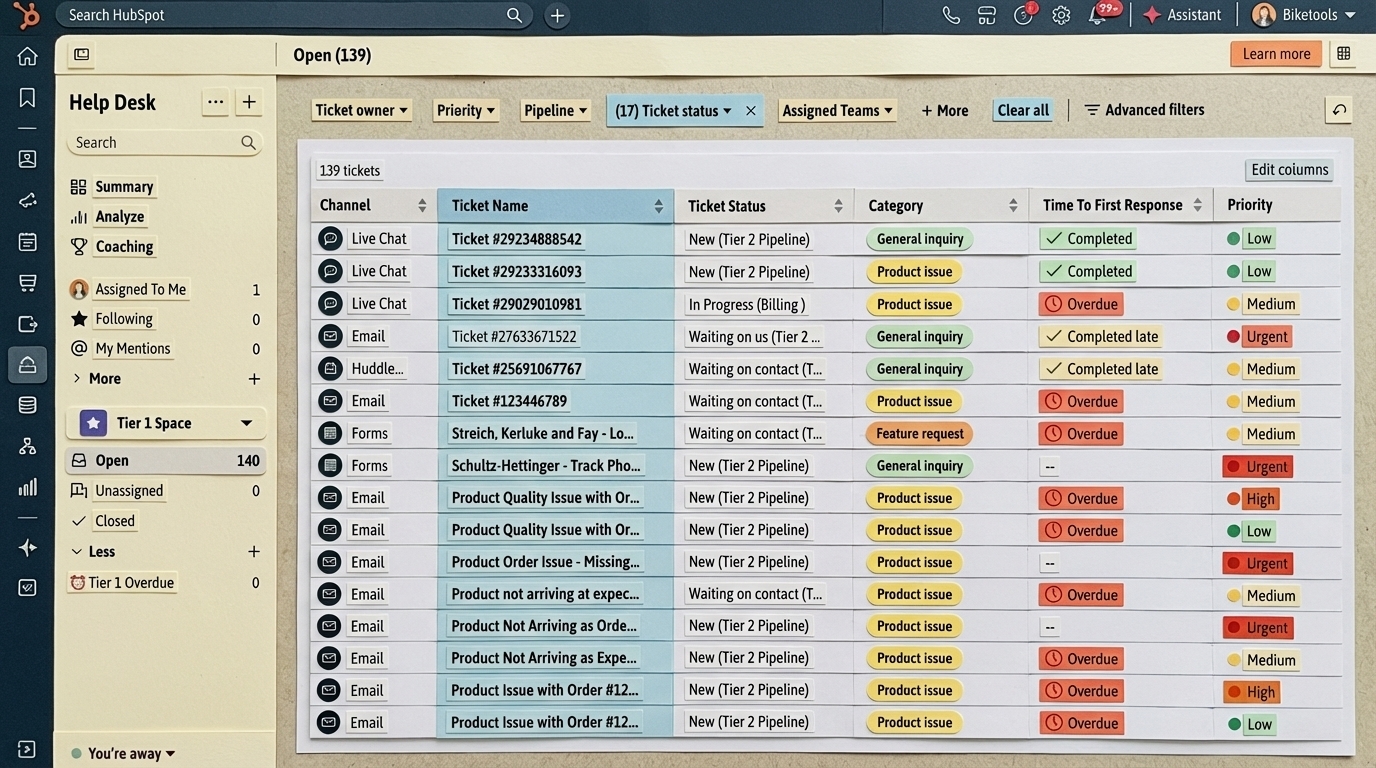Toggle sort on the Ticket Name column
Screen dimensions: 1376x768
[658, 205]
